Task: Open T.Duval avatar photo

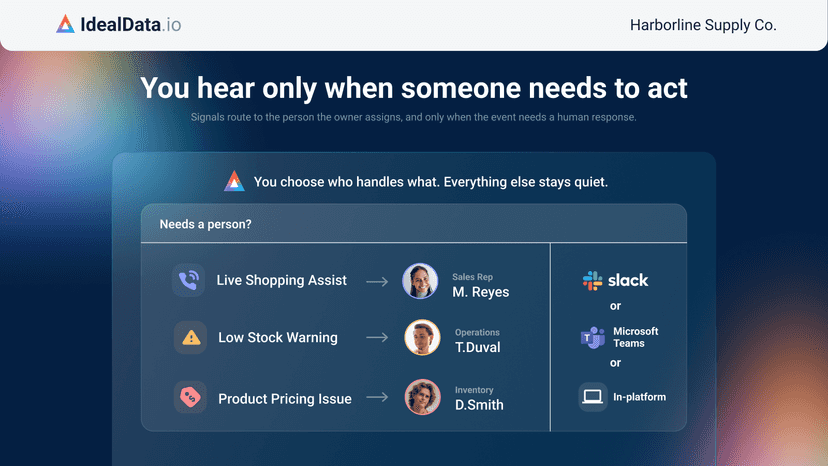Action: pos(422,337)
